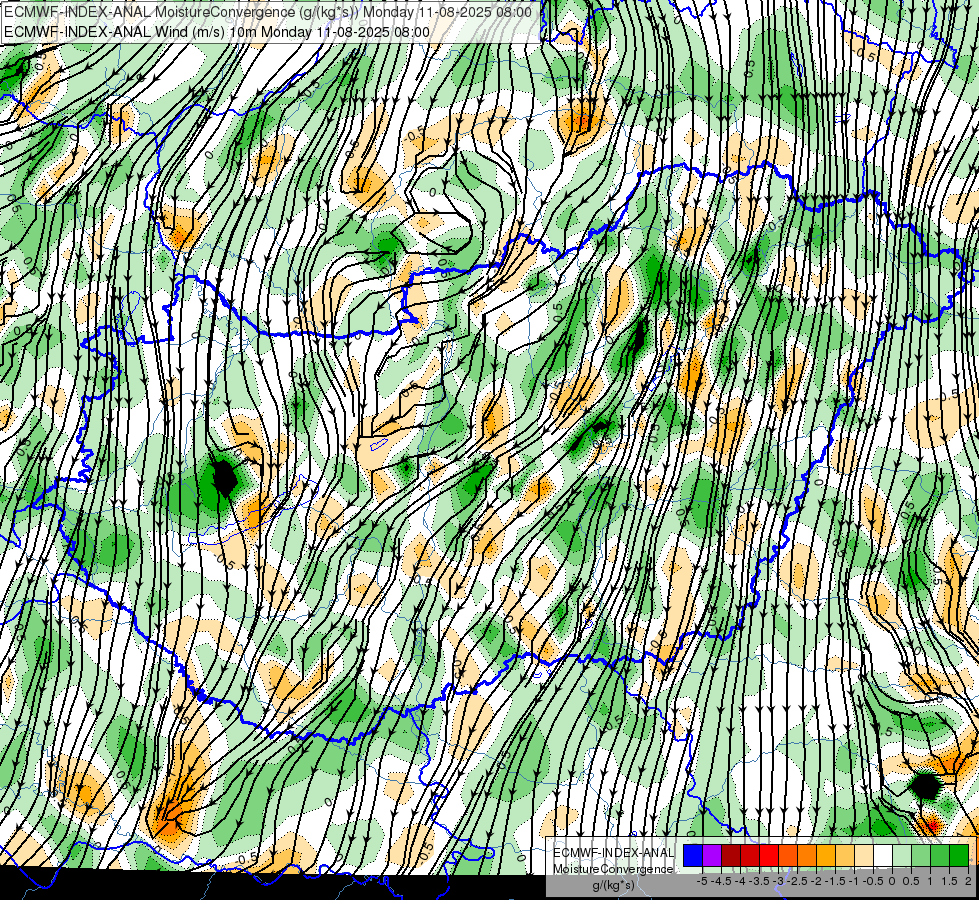
Task: Select the medium green swatch between 1 and 1.5
Action: coord(940,855)
